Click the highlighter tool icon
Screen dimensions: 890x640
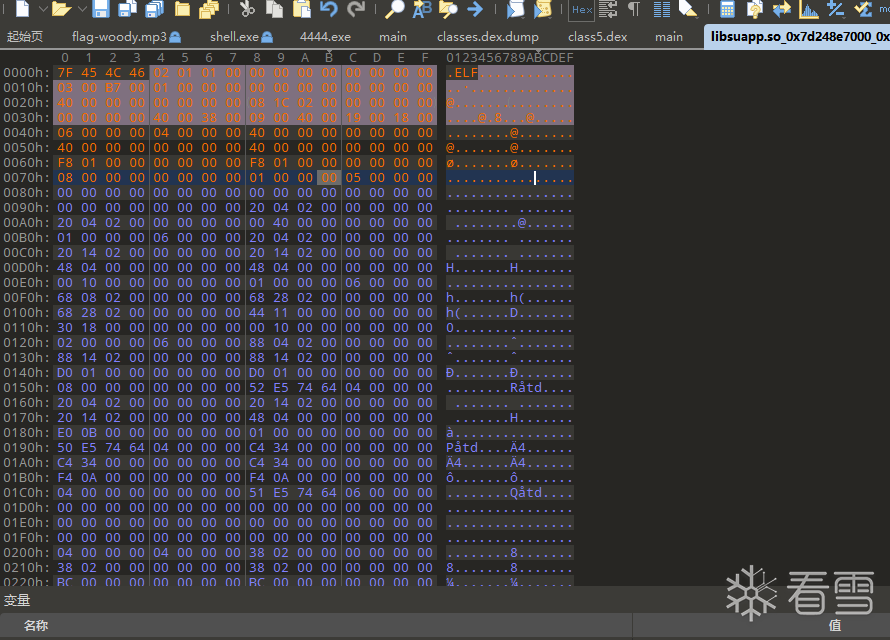[x=688, y=9]
